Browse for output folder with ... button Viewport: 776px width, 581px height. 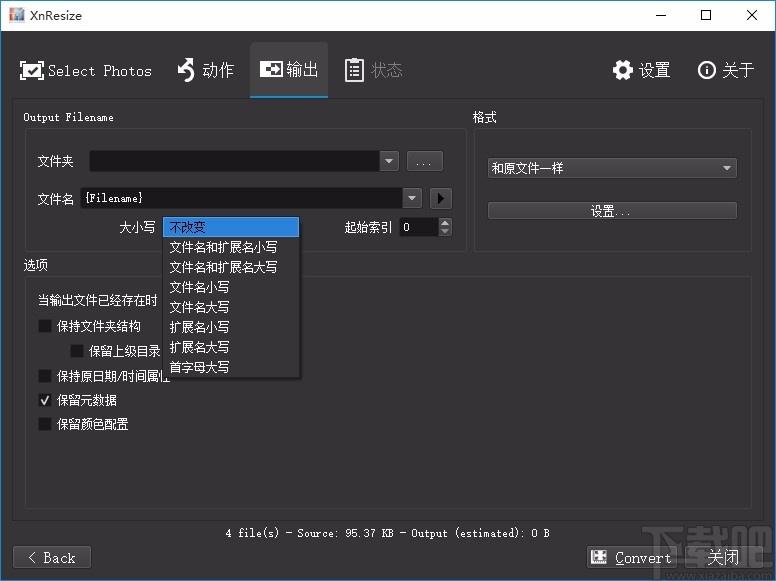coord(425,161)
